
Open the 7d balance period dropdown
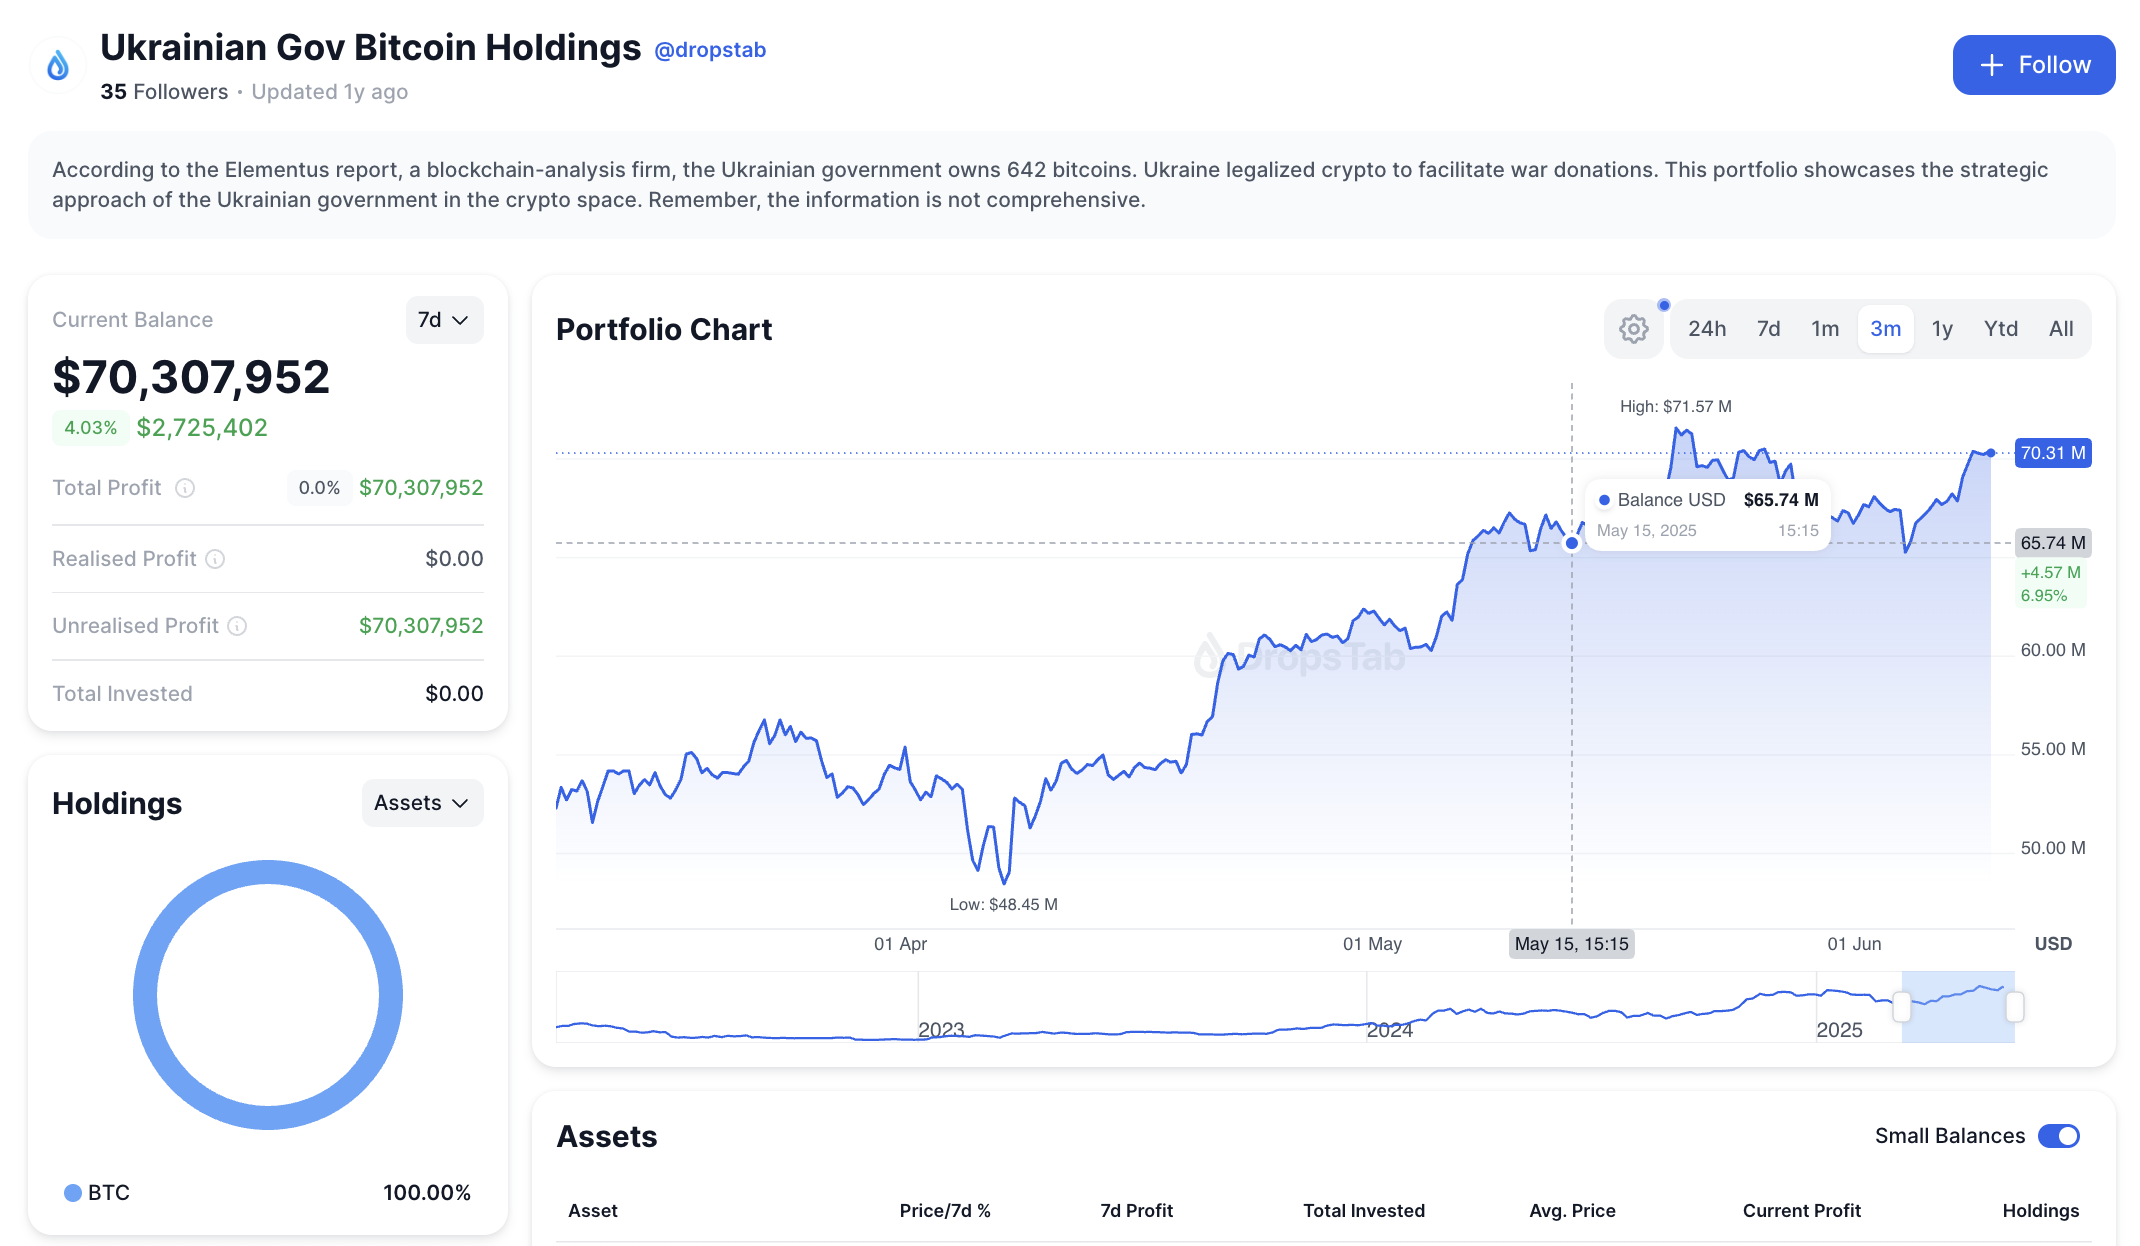coord(444,320)
